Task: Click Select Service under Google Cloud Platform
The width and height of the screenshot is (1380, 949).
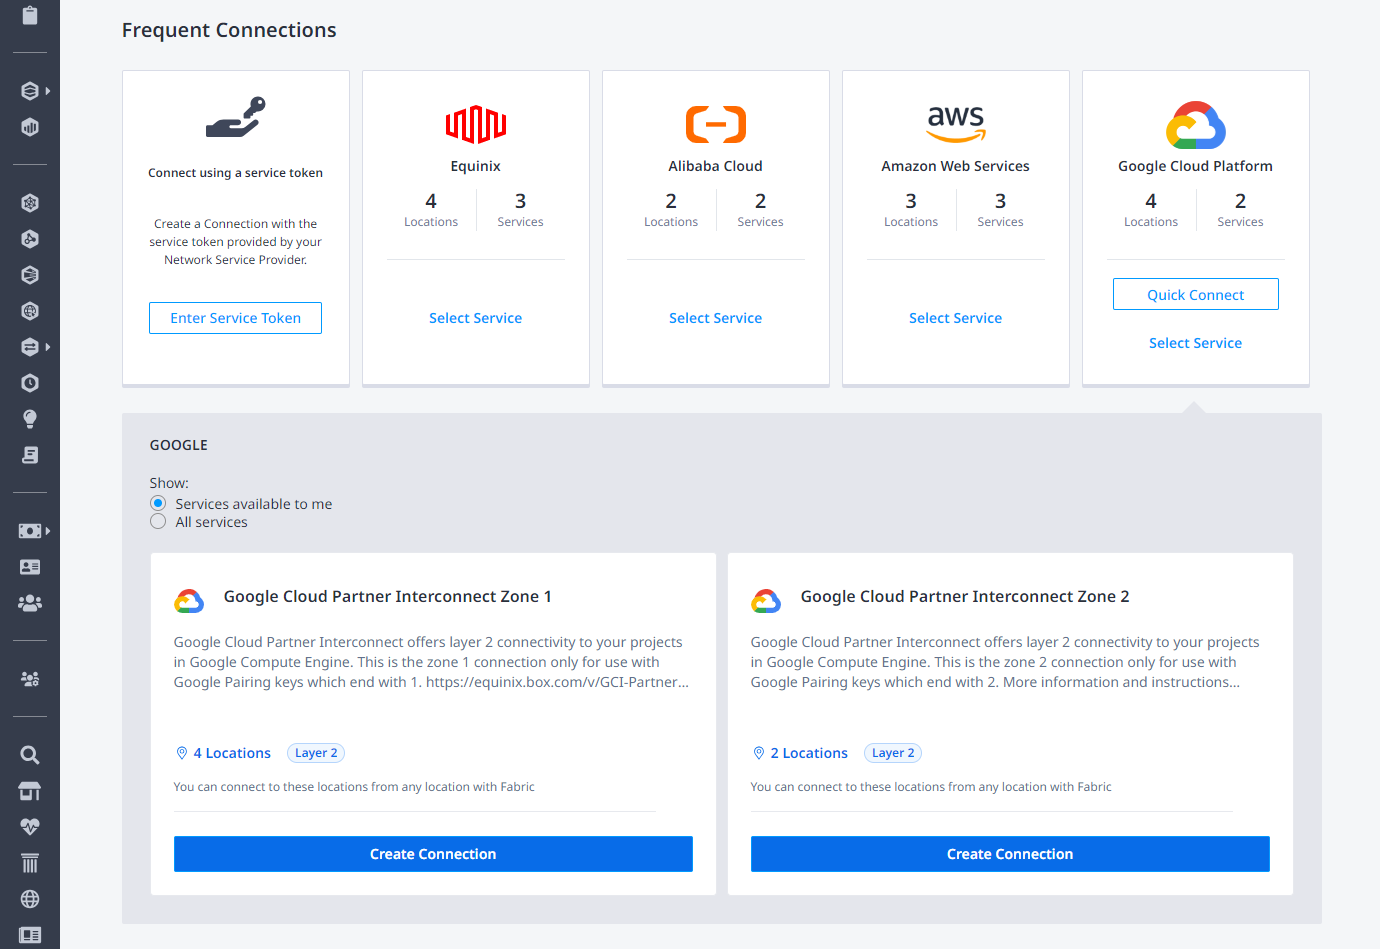Action: pos(1196,343)
